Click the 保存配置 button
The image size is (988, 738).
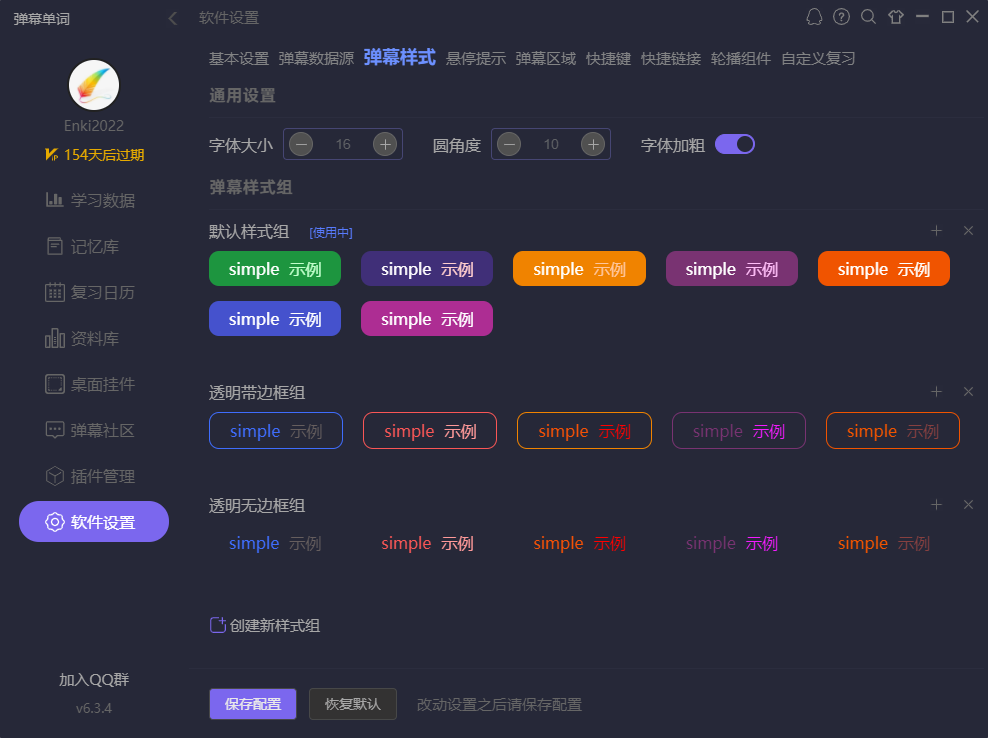point(253,704)
